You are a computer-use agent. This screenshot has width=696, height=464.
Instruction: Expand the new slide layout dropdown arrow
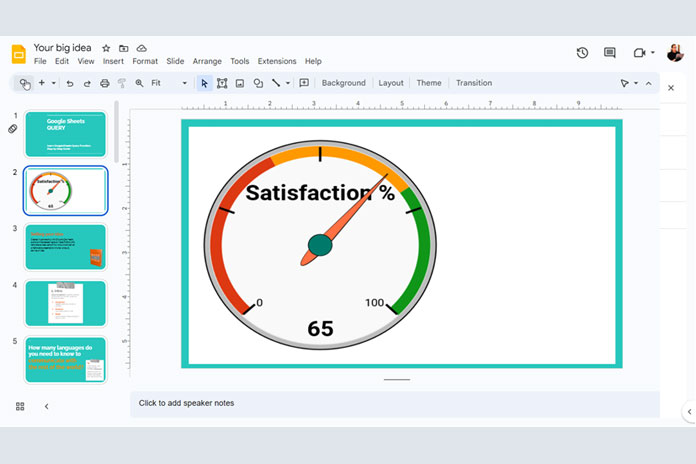pos(53,83)
